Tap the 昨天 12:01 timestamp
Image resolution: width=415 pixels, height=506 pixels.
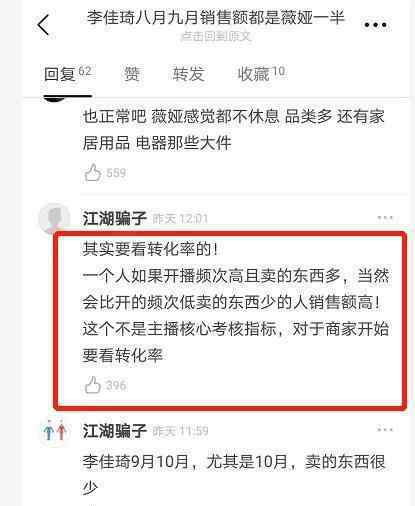[180, 219]
